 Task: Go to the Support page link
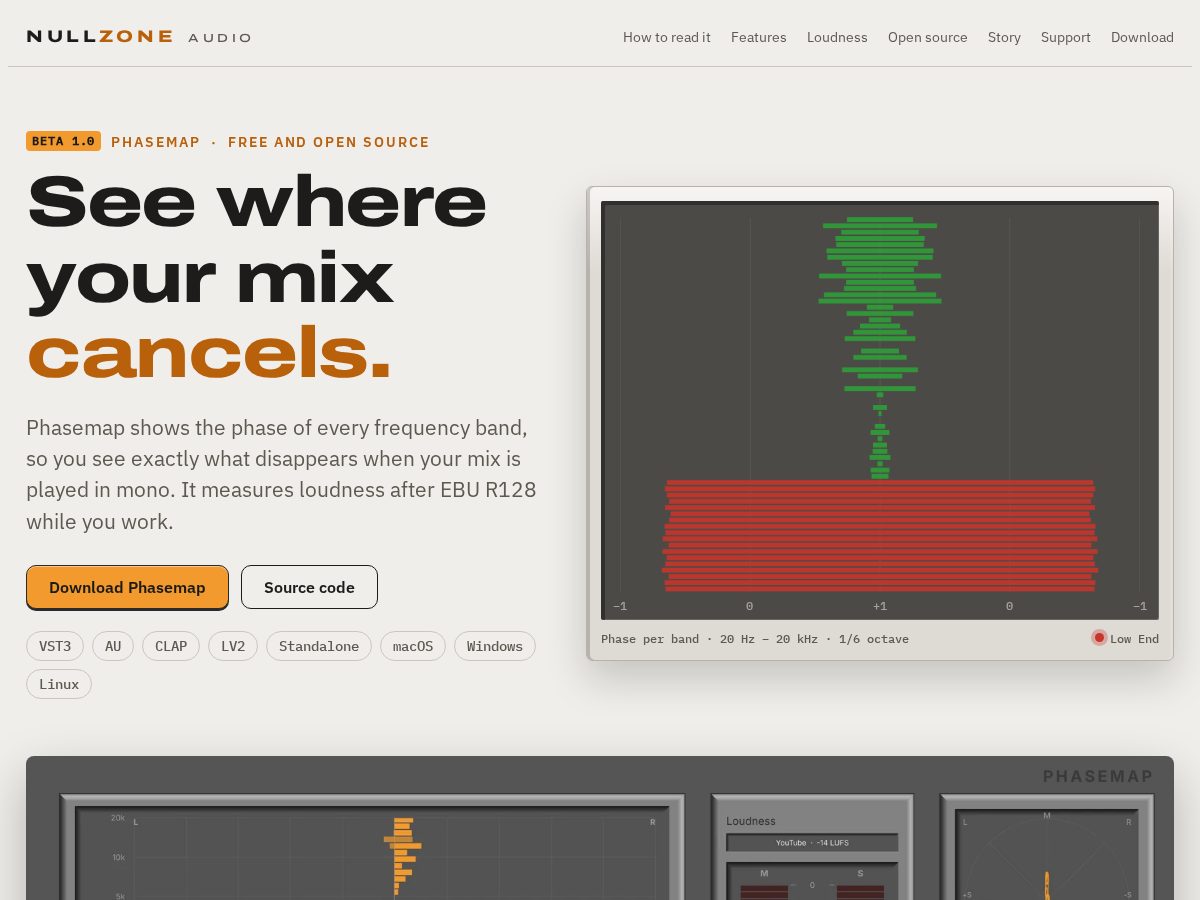[1066, 37]
